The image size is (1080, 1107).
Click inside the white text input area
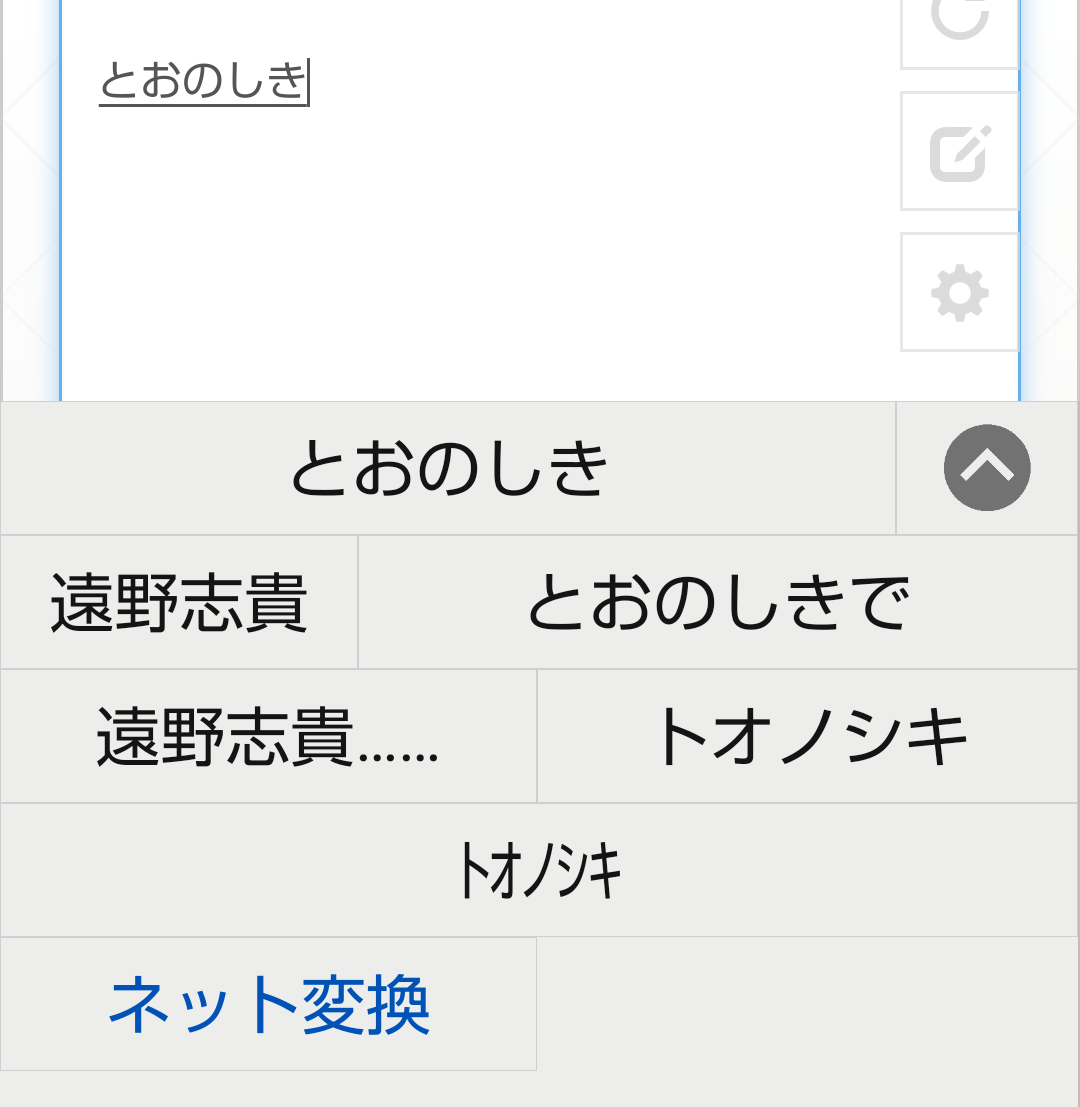[x=480, y=250]
